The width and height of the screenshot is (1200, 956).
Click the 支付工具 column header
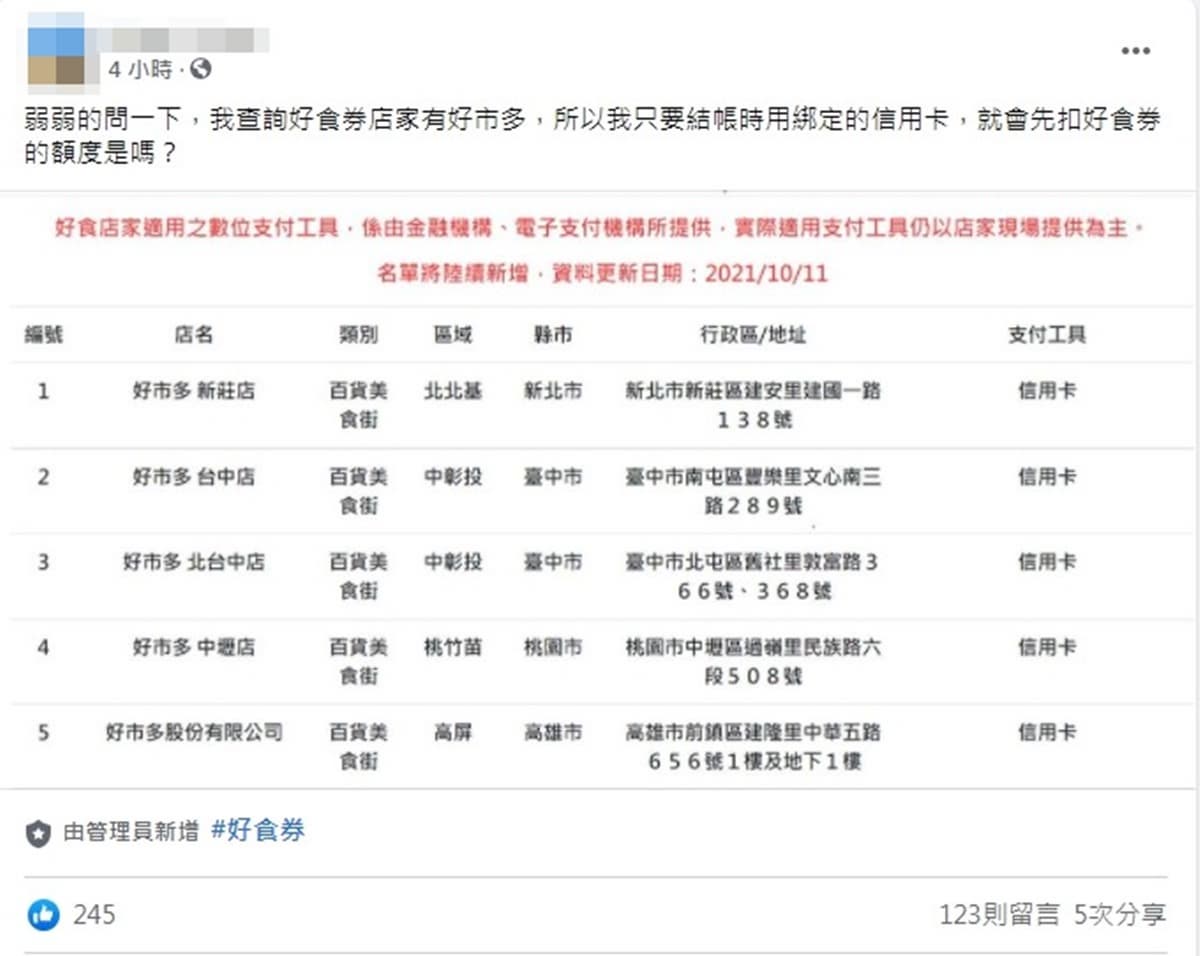[1047, 335]
